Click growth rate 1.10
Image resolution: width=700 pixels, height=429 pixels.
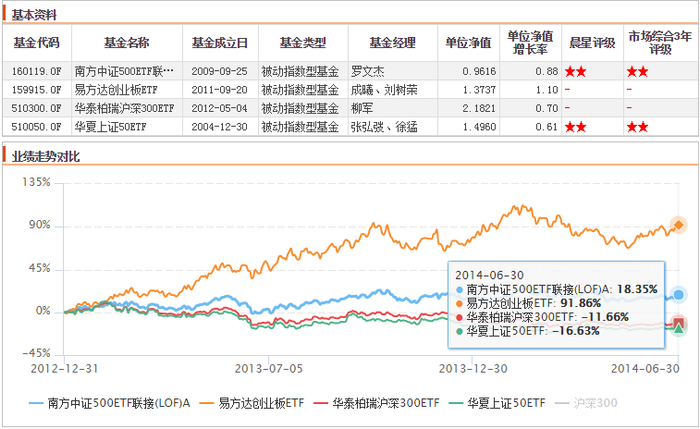click(x=547, y=90)
